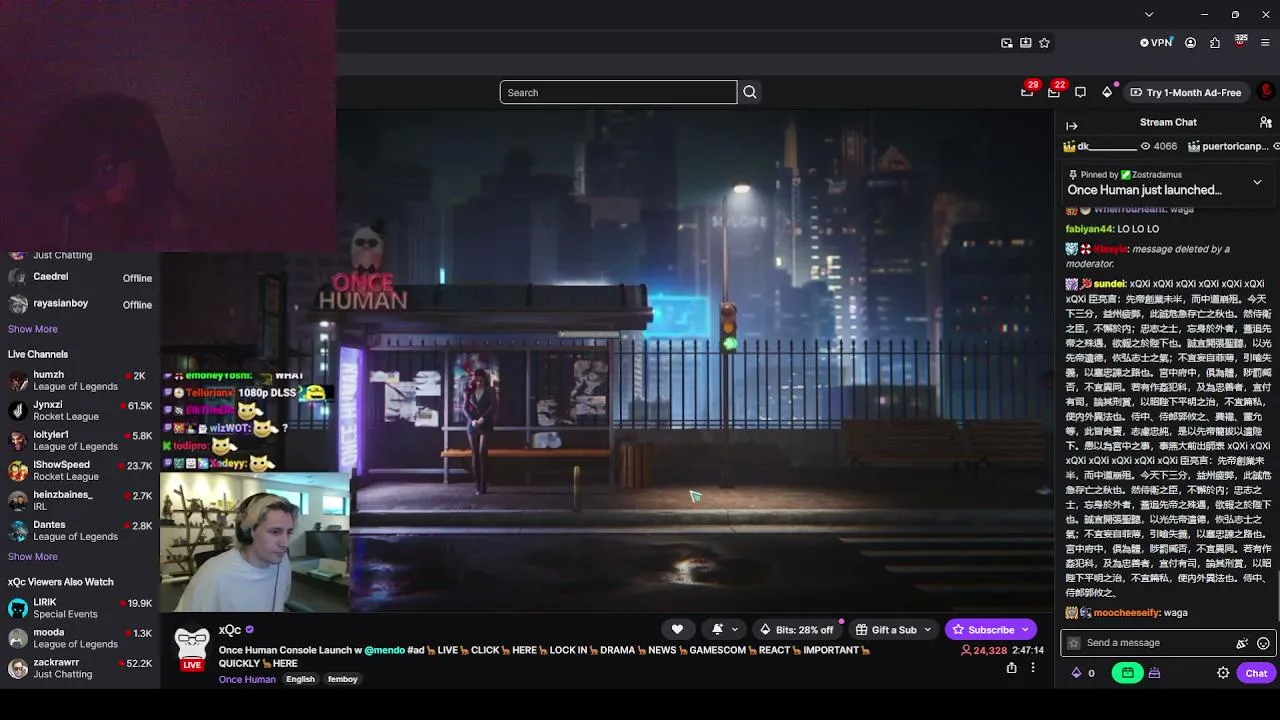Open heinzbaines_ IRL stream

point(80,501)
